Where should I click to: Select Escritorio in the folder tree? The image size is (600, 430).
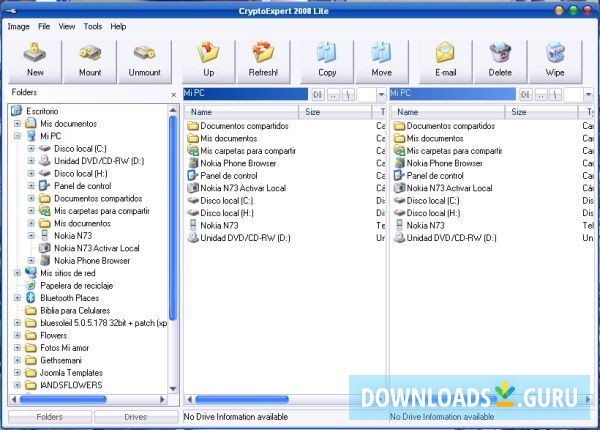coord(42,111)
